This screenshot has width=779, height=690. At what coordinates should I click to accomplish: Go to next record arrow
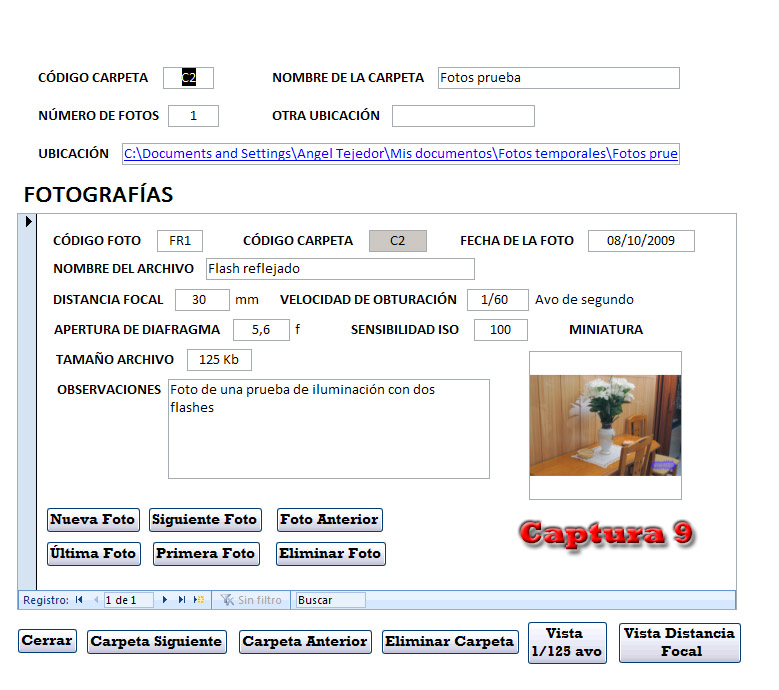point(165,600)
